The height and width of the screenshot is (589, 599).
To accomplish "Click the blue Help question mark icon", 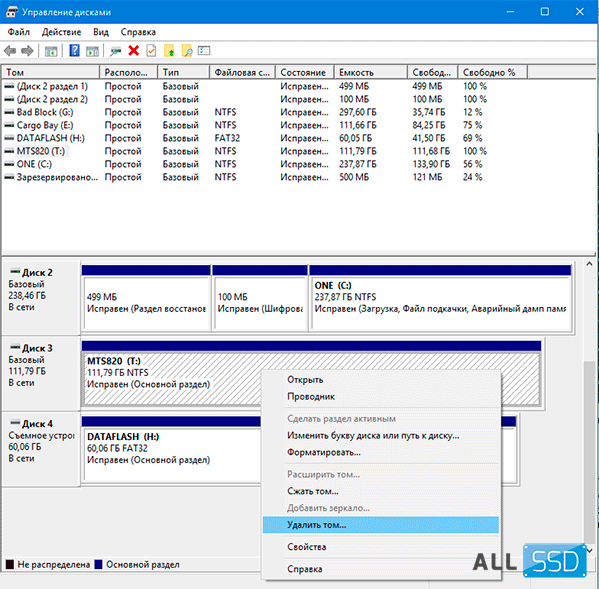I will coord(74,50).
